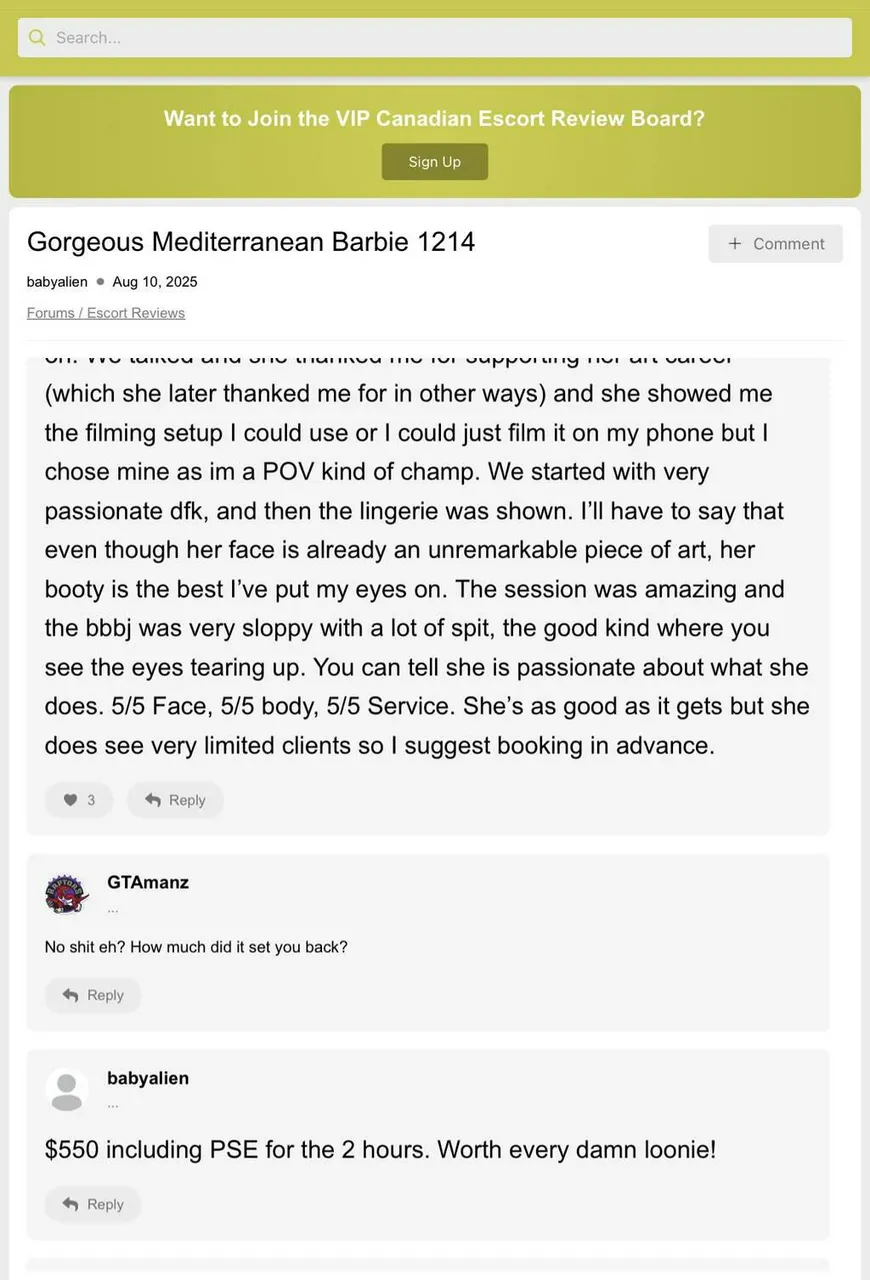Screen dimensions: 870x1280
Task: Click babyalien's default avatar in the comments
Action: (x=66, y=1090)
